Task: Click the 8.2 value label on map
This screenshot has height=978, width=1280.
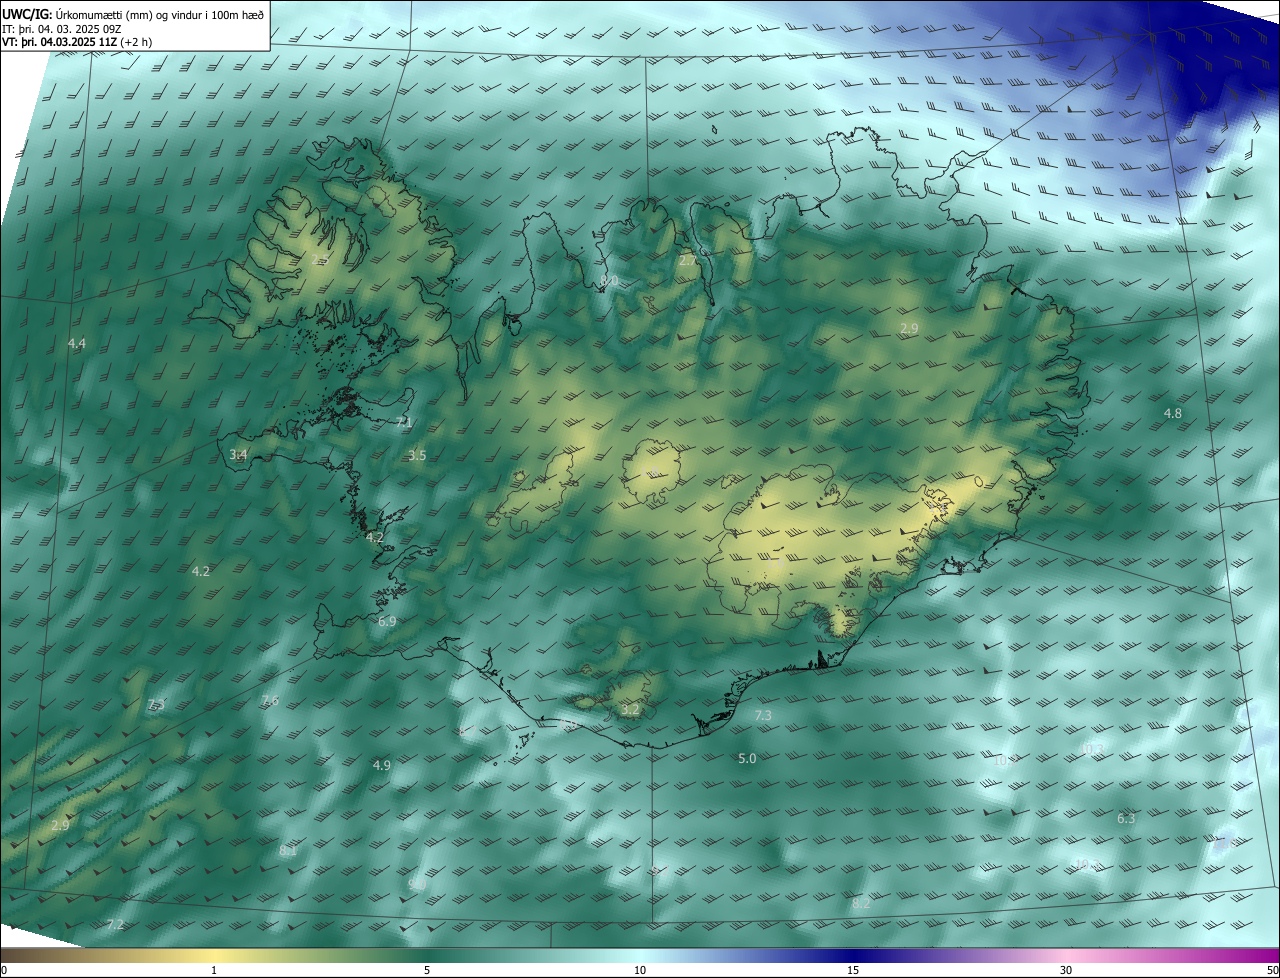Action: point(861,904)
